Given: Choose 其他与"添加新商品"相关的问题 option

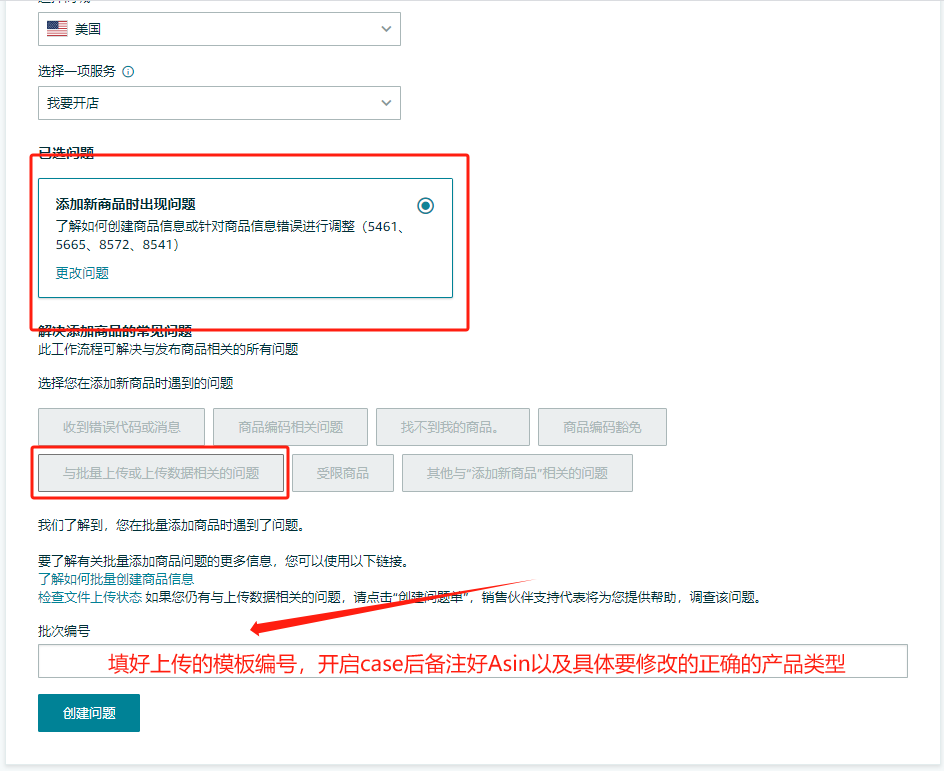Looking at the screenshot, I should point(517,473).
